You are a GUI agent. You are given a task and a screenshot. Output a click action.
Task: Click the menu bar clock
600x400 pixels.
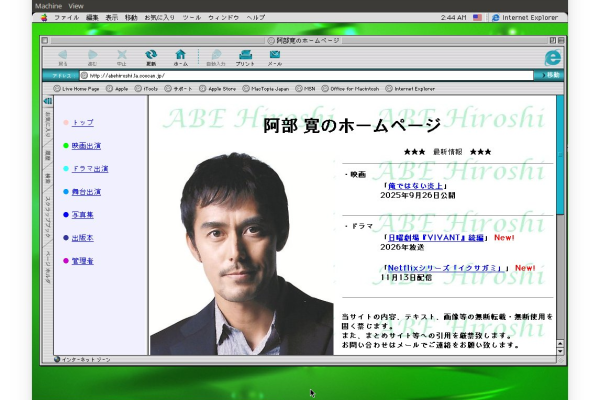pos(453,17)
